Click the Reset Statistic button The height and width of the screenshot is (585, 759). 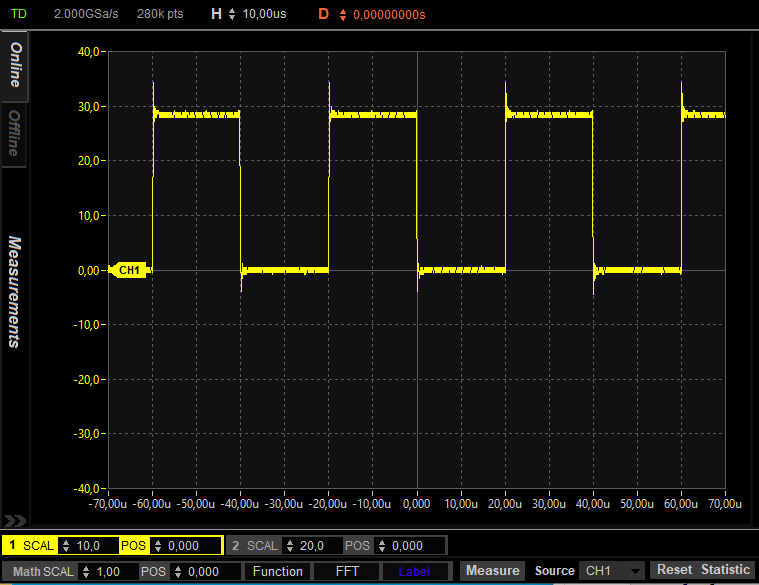703,570
